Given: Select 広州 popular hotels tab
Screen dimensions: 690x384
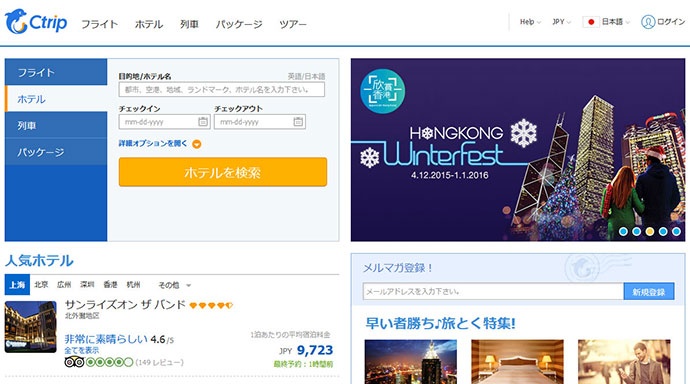Looking at the screenshot, I should 64,285.
